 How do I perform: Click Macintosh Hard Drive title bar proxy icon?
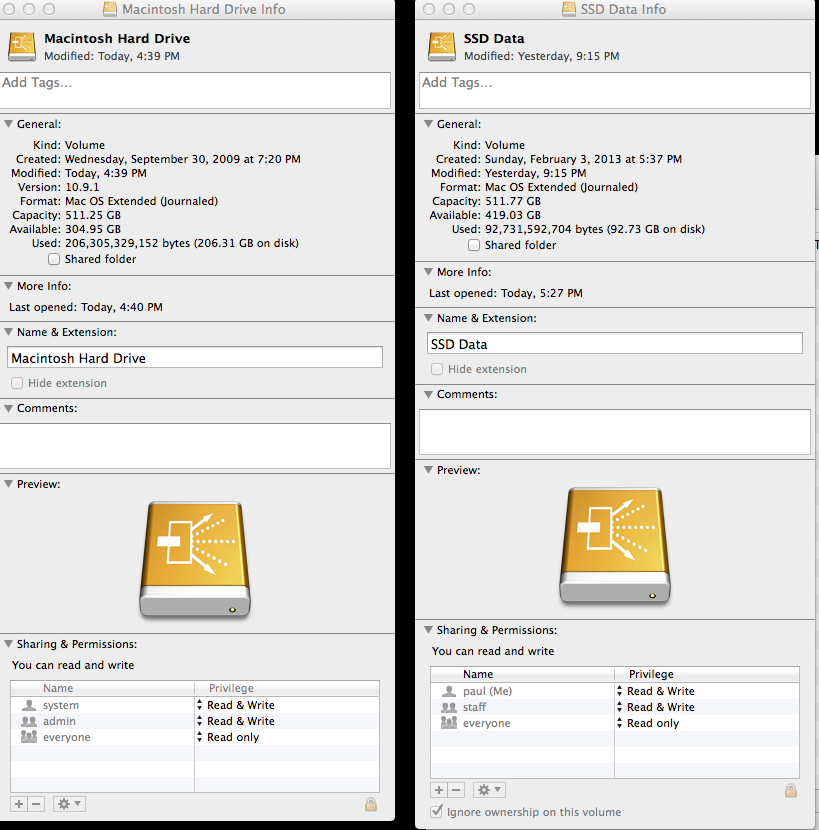click(110, 9)
